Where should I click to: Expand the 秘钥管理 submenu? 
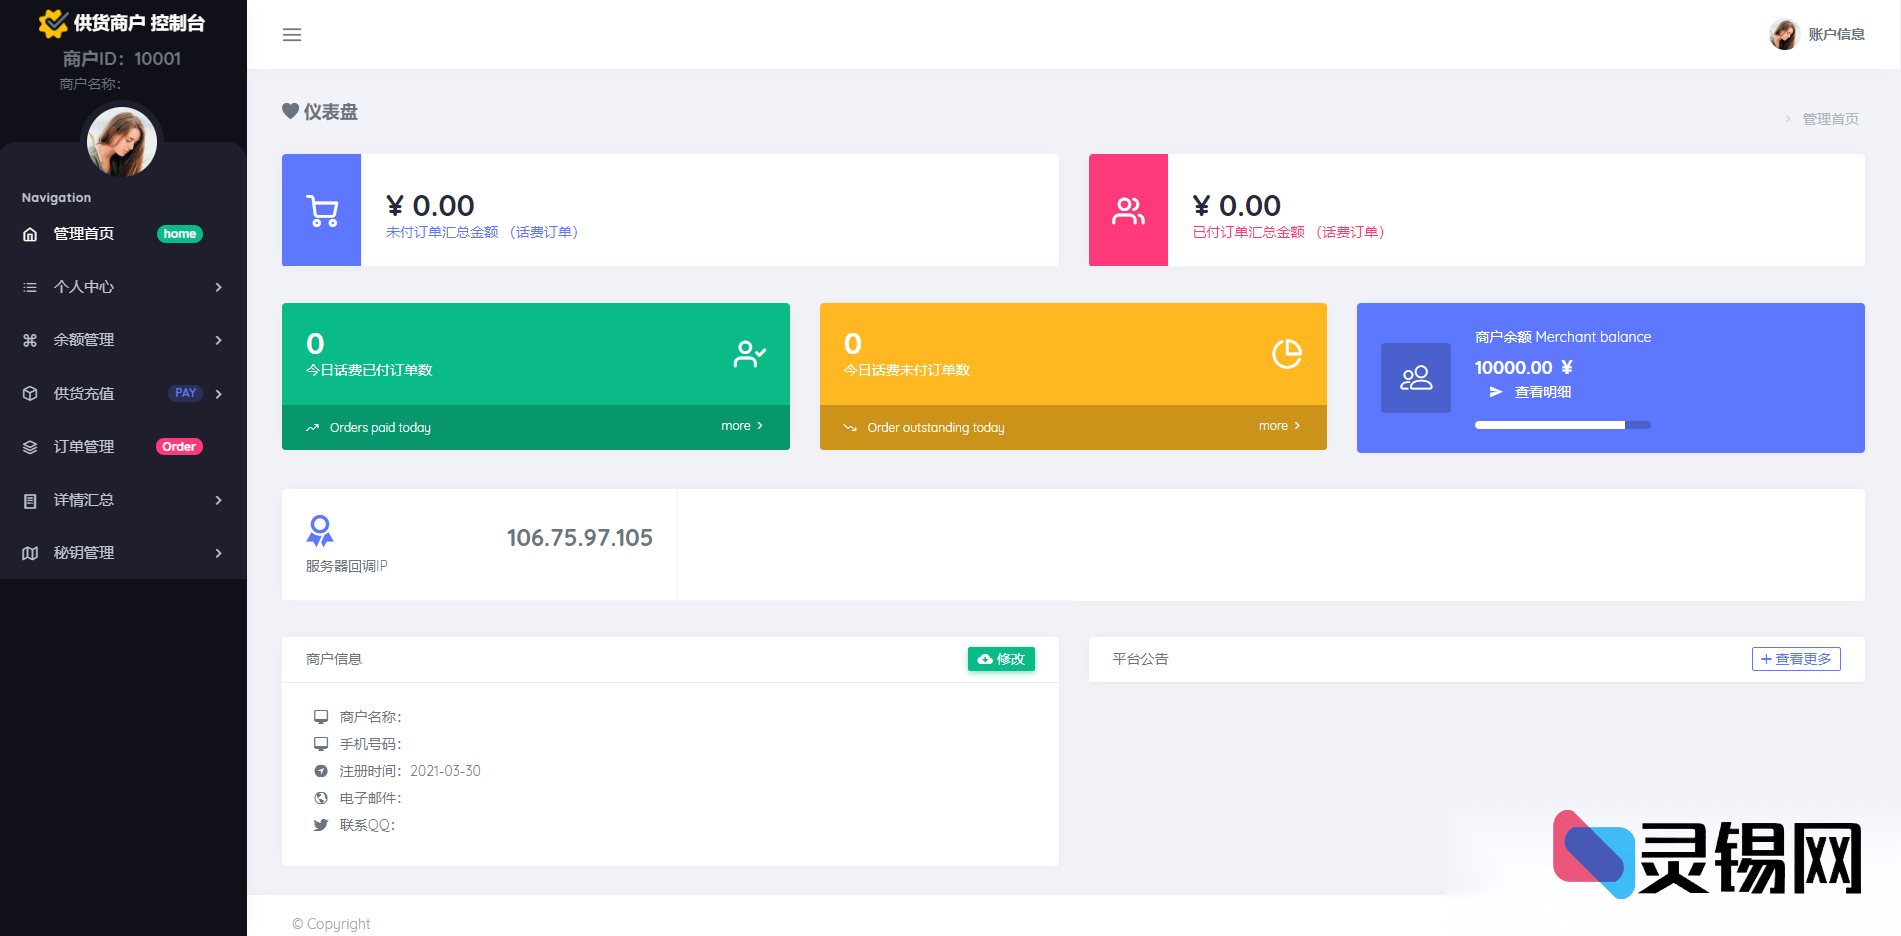[122, 553]
